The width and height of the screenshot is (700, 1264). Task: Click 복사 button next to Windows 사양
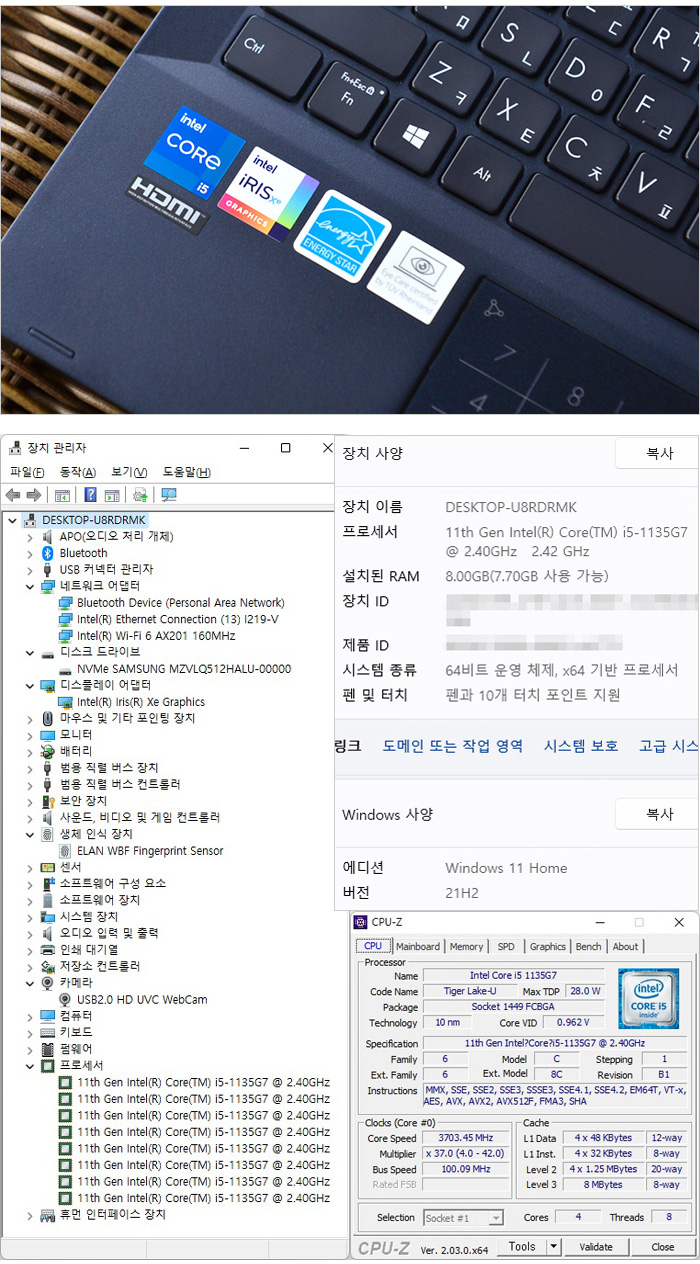pyautogui.click(x=659, y=814)
